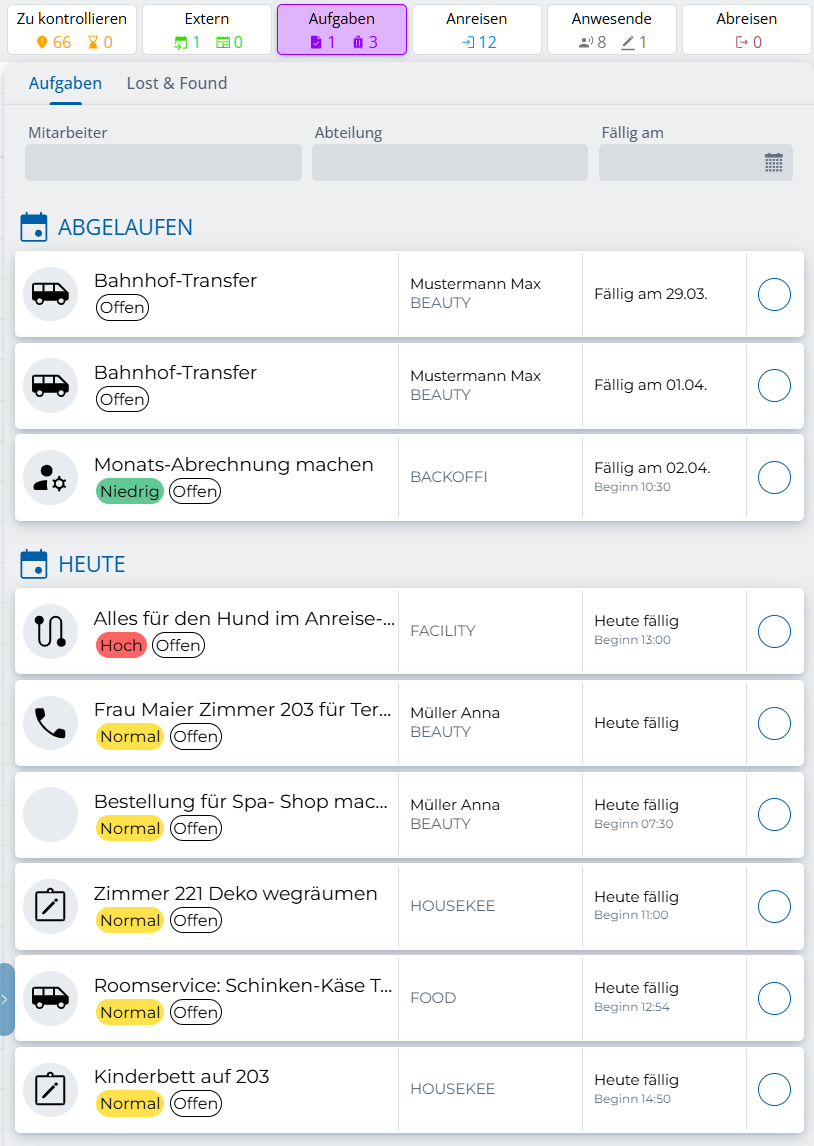Check off the Kinderbett auf 203 task
Image resolution: width=814 pixels, height=1146 pixels.
point(774,1089)
